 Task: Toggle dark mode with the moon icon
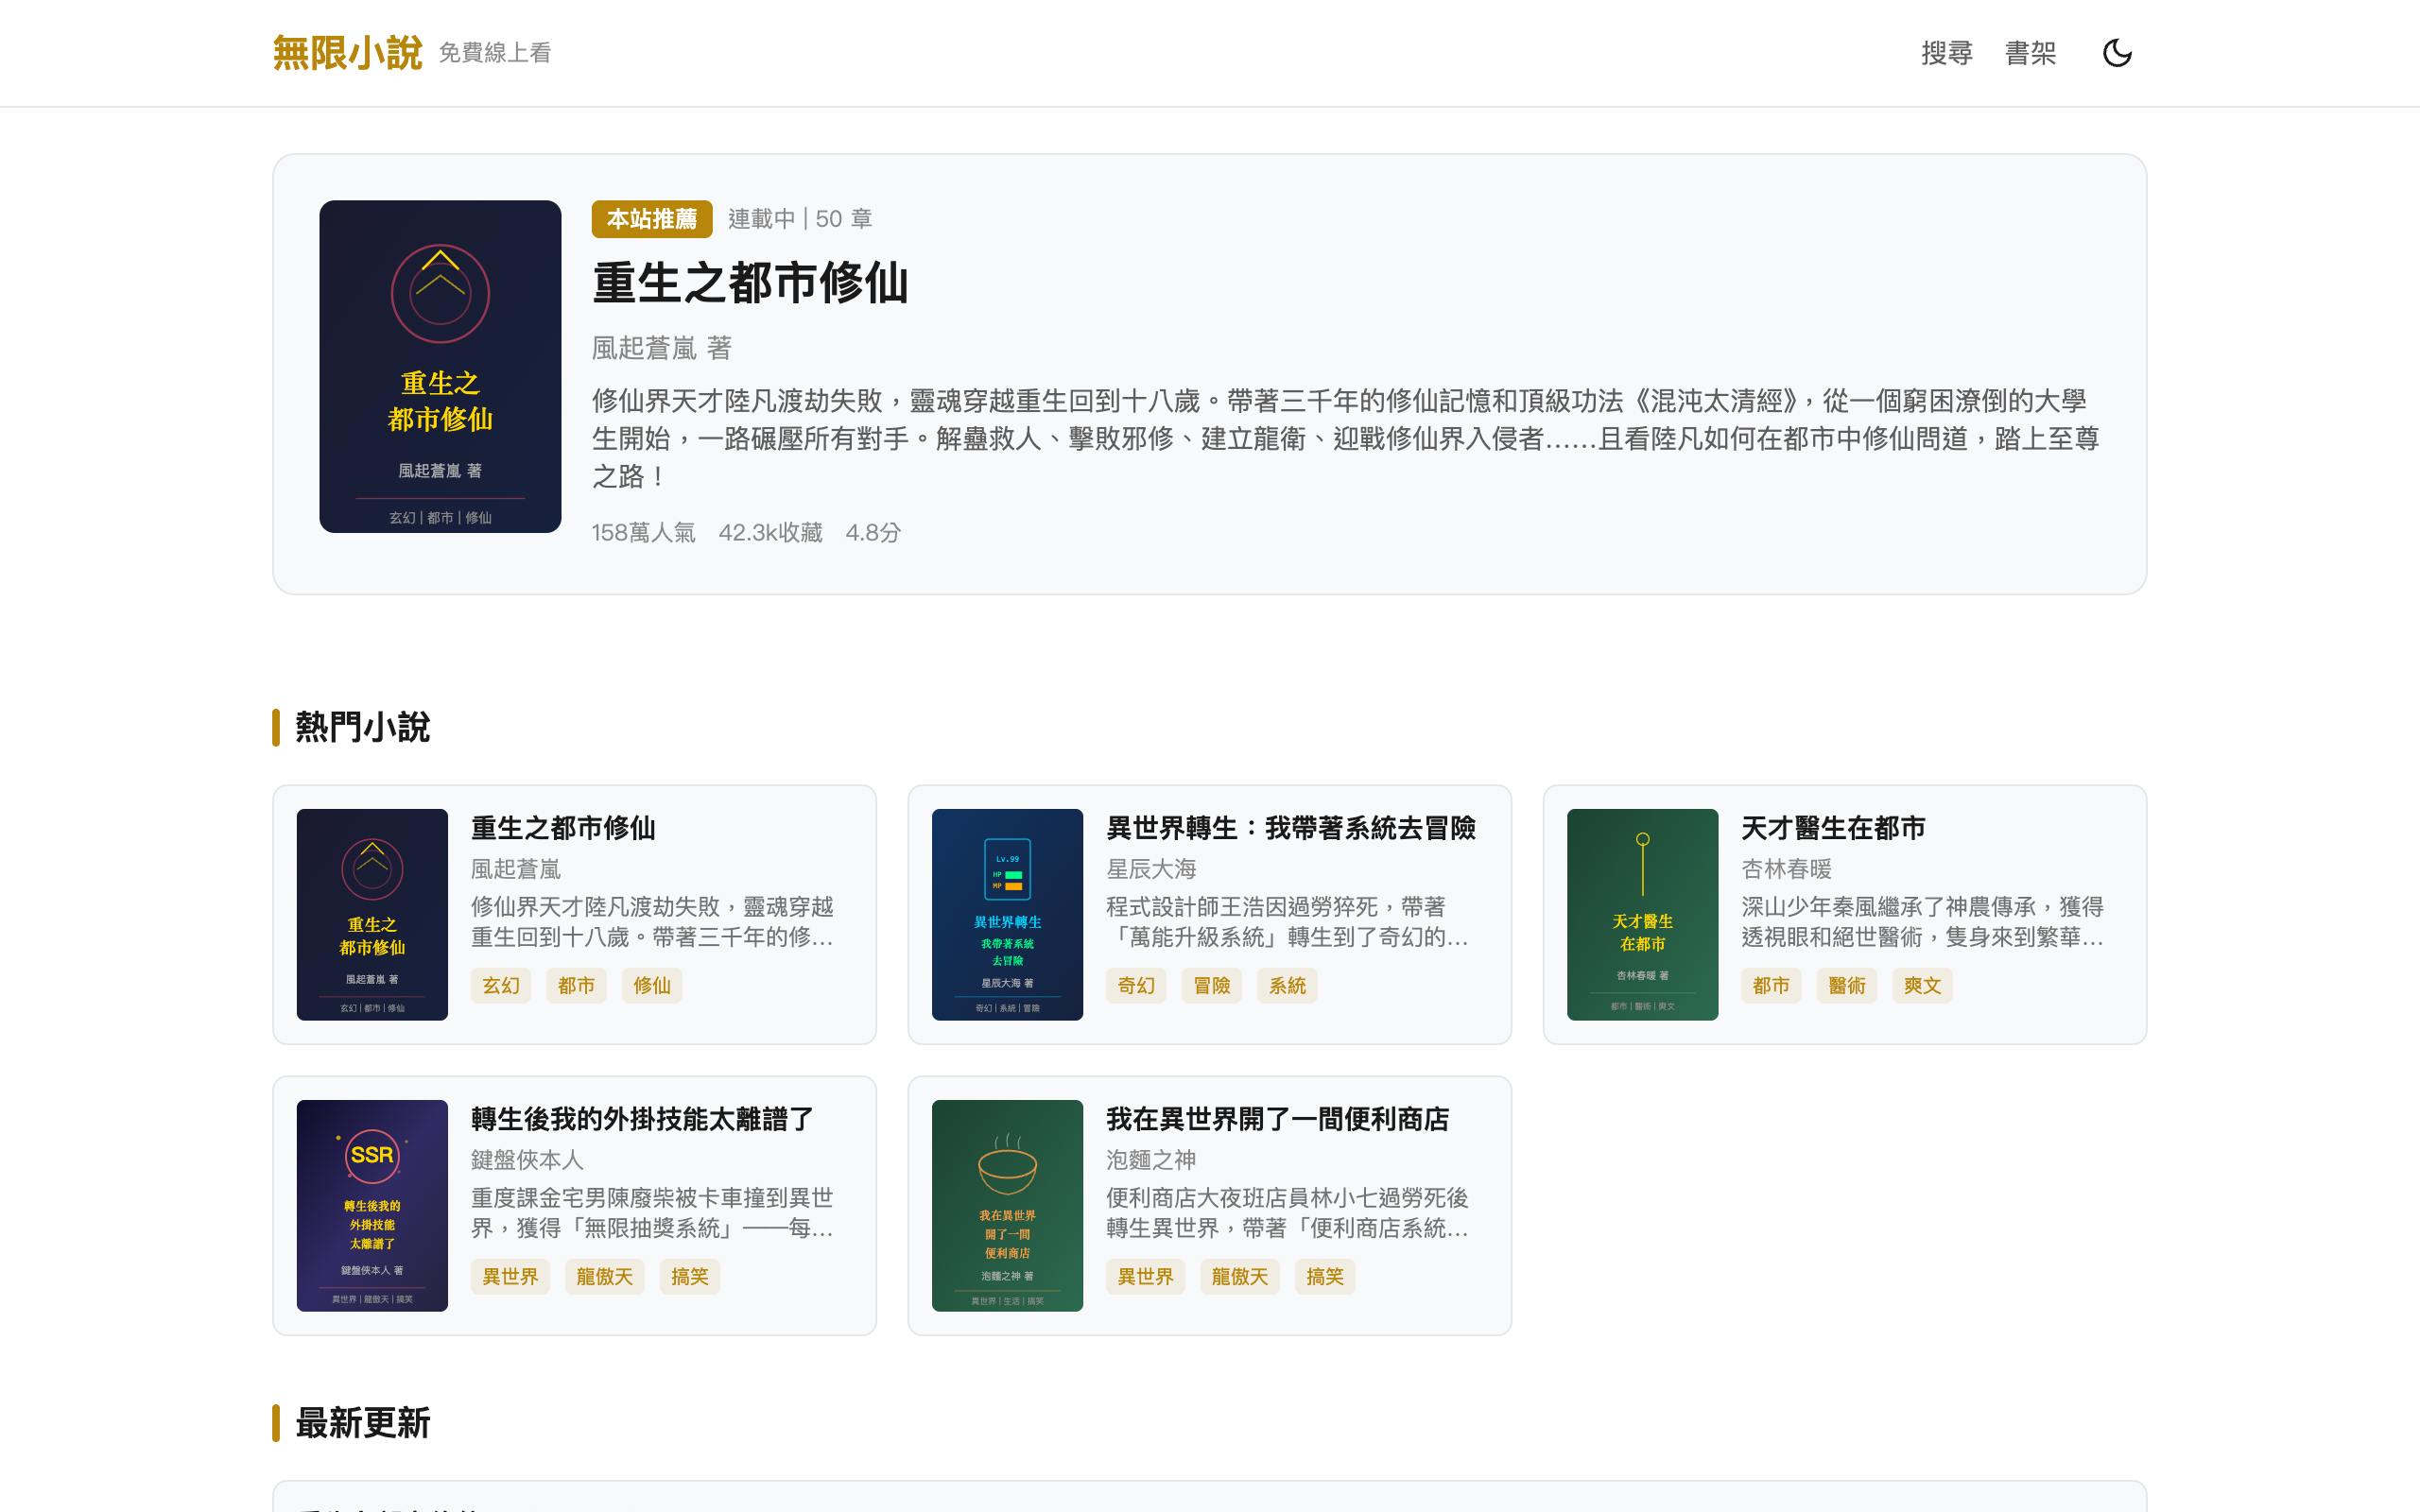pos(2118,52)
